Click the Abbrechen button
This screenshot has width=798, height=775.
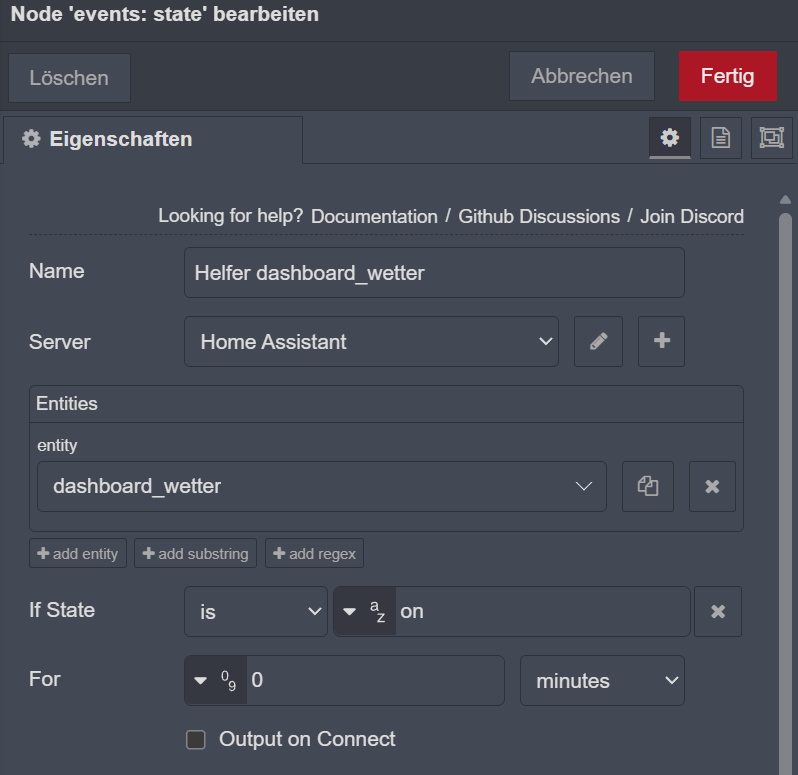(581, 77)
